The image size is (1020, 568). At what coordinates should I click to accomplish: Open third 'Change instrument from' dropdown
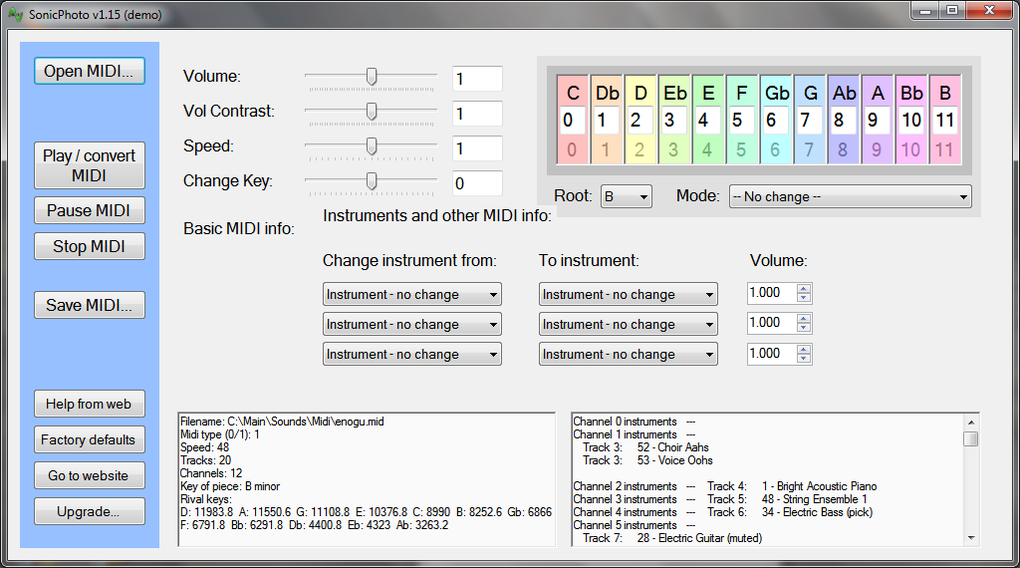coord(412,355)
